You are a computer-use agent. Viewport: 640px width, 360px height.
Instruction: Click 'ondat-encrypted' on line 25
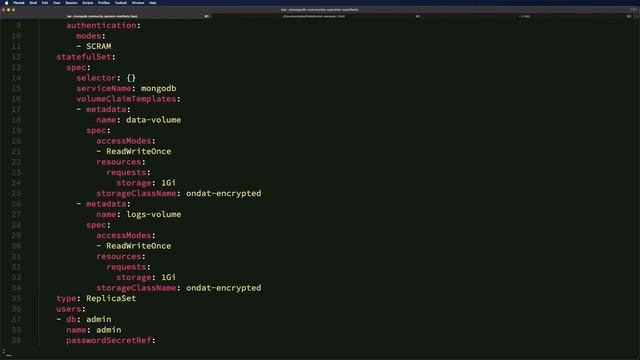click(223, 193)
